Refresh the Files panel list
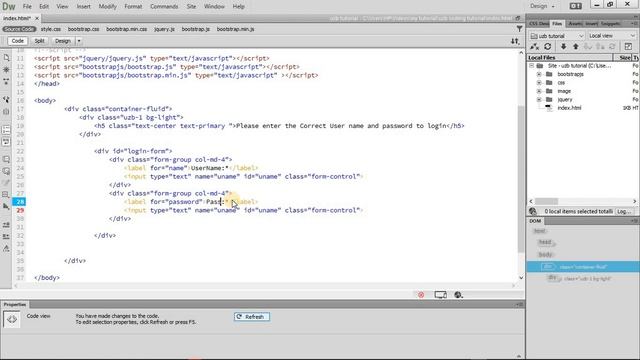The width and height of the screenshot is (640, 360). [x=548, y=47]
